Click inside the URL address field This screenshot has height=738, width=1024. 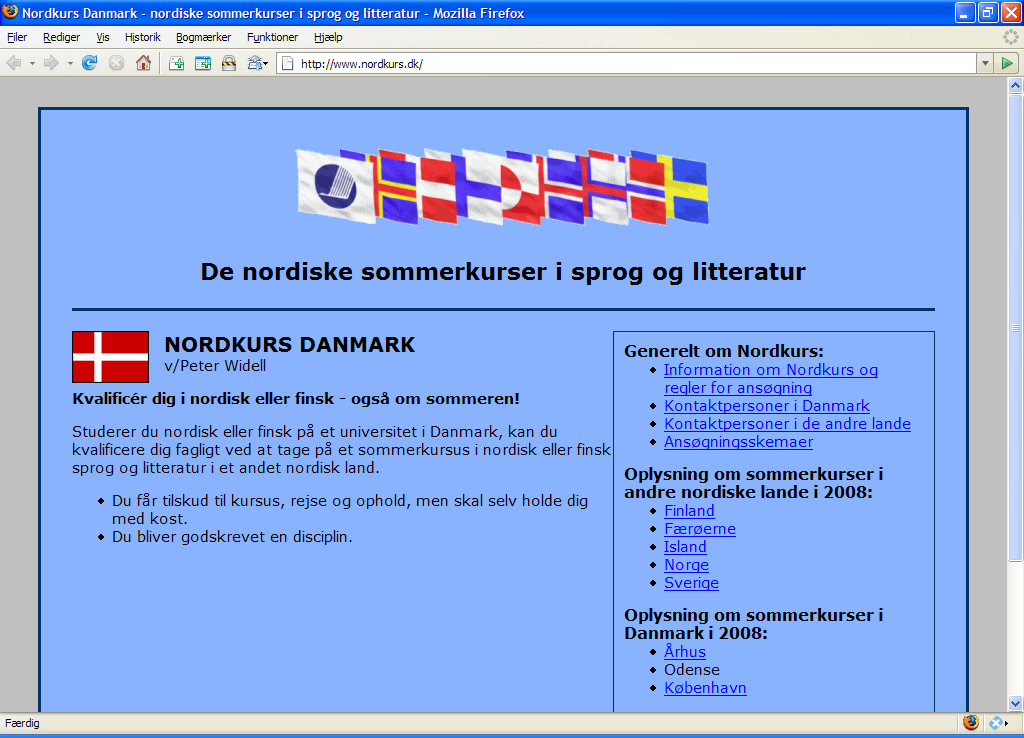coord(627,63)
